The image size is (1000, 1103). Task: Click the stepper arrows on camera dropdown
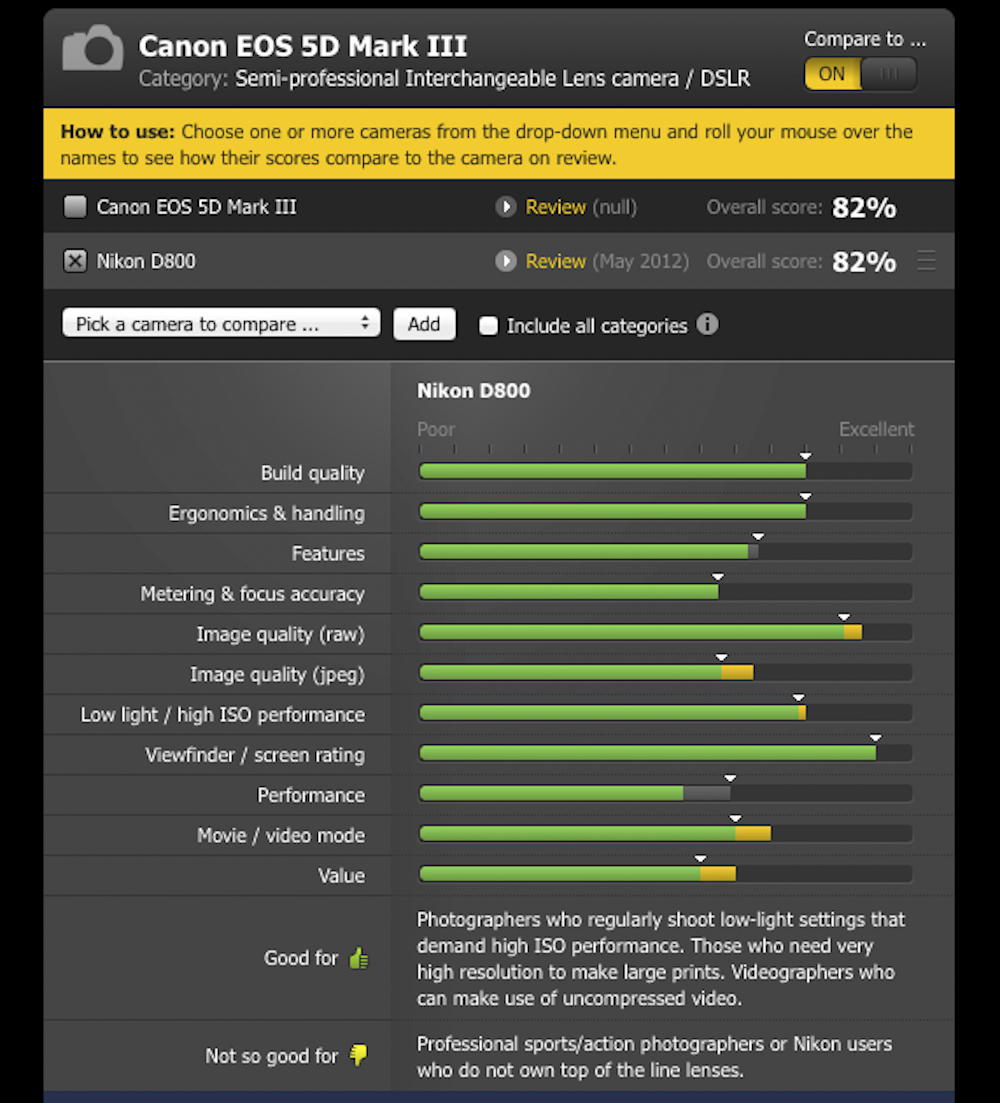pyautogui.click(x=364, y=323)
